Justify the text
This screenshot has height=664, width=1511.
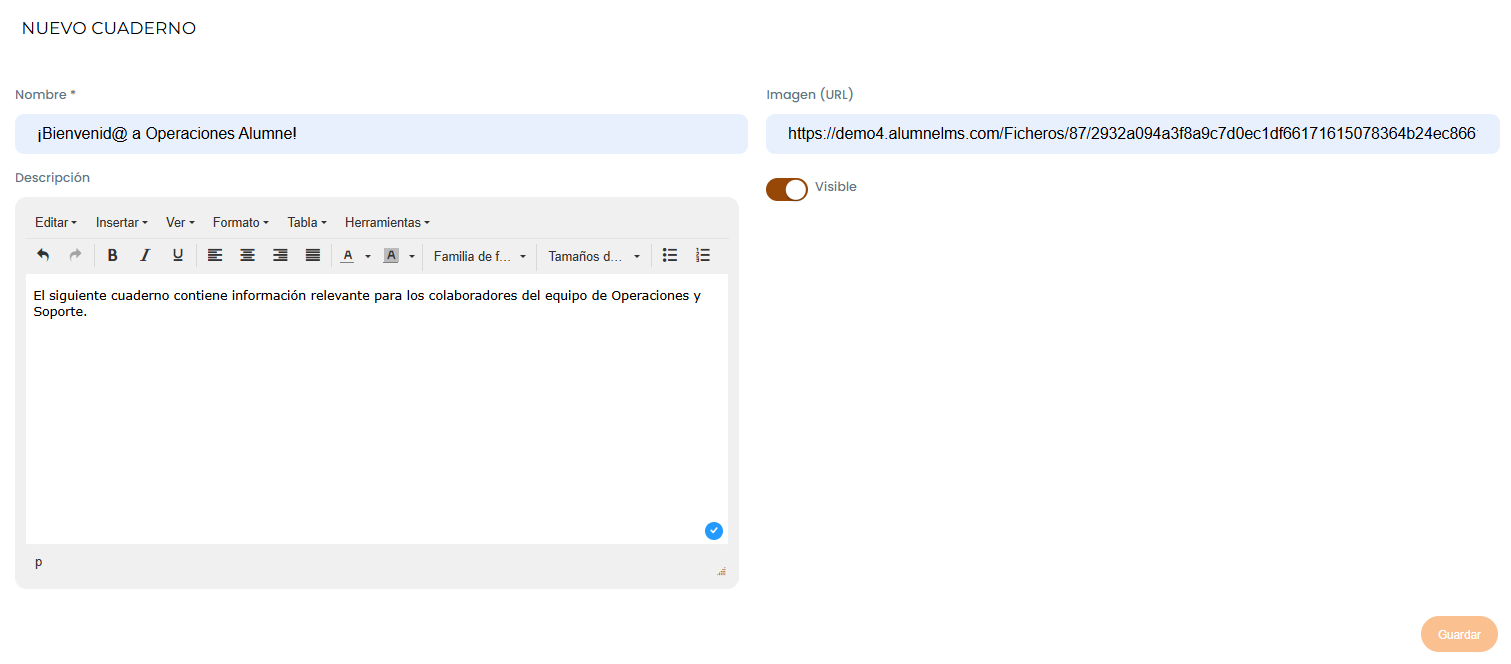313,255
